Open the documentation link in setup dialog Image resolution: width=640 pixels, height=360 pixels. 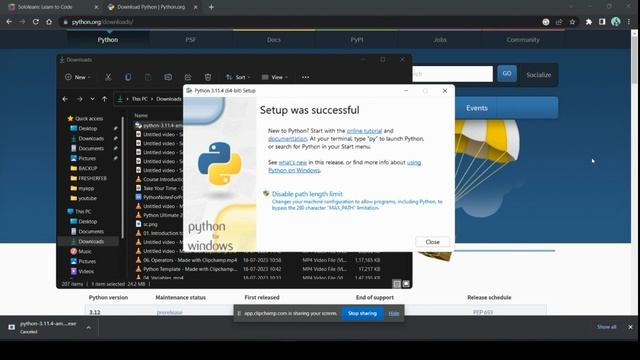coord(287,139)
